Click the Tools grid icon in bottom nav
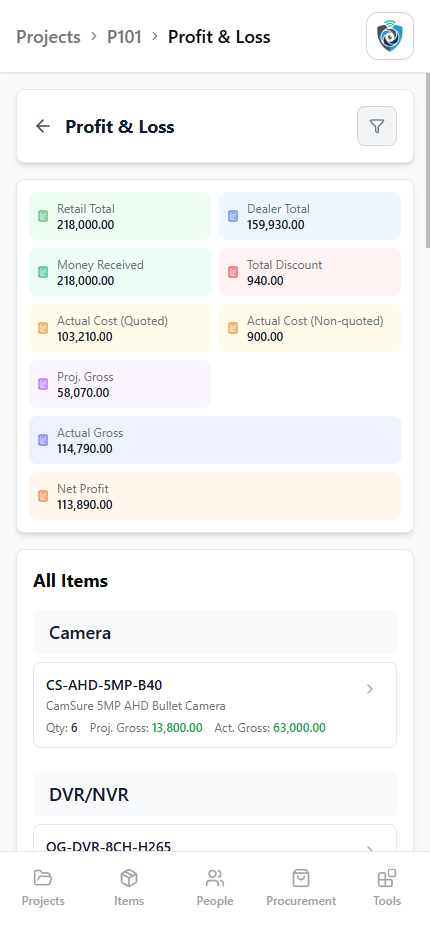The height and width of the screenshot is (932, 430). tap(387, 878)
